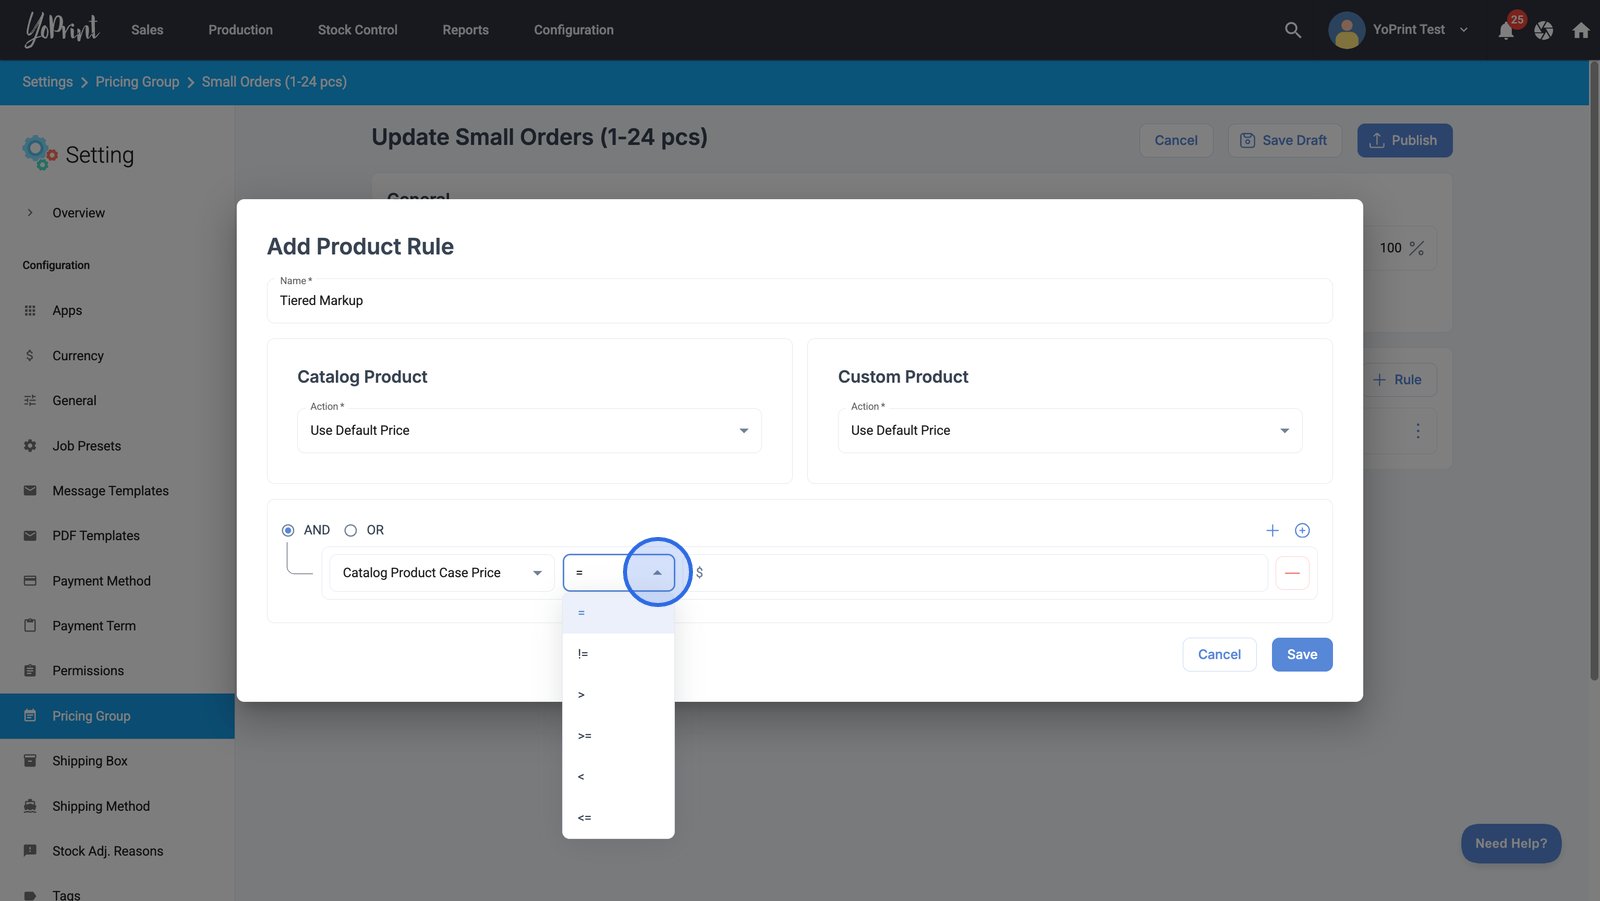
Task: Click Save in the dialog
Action: 1301,654
